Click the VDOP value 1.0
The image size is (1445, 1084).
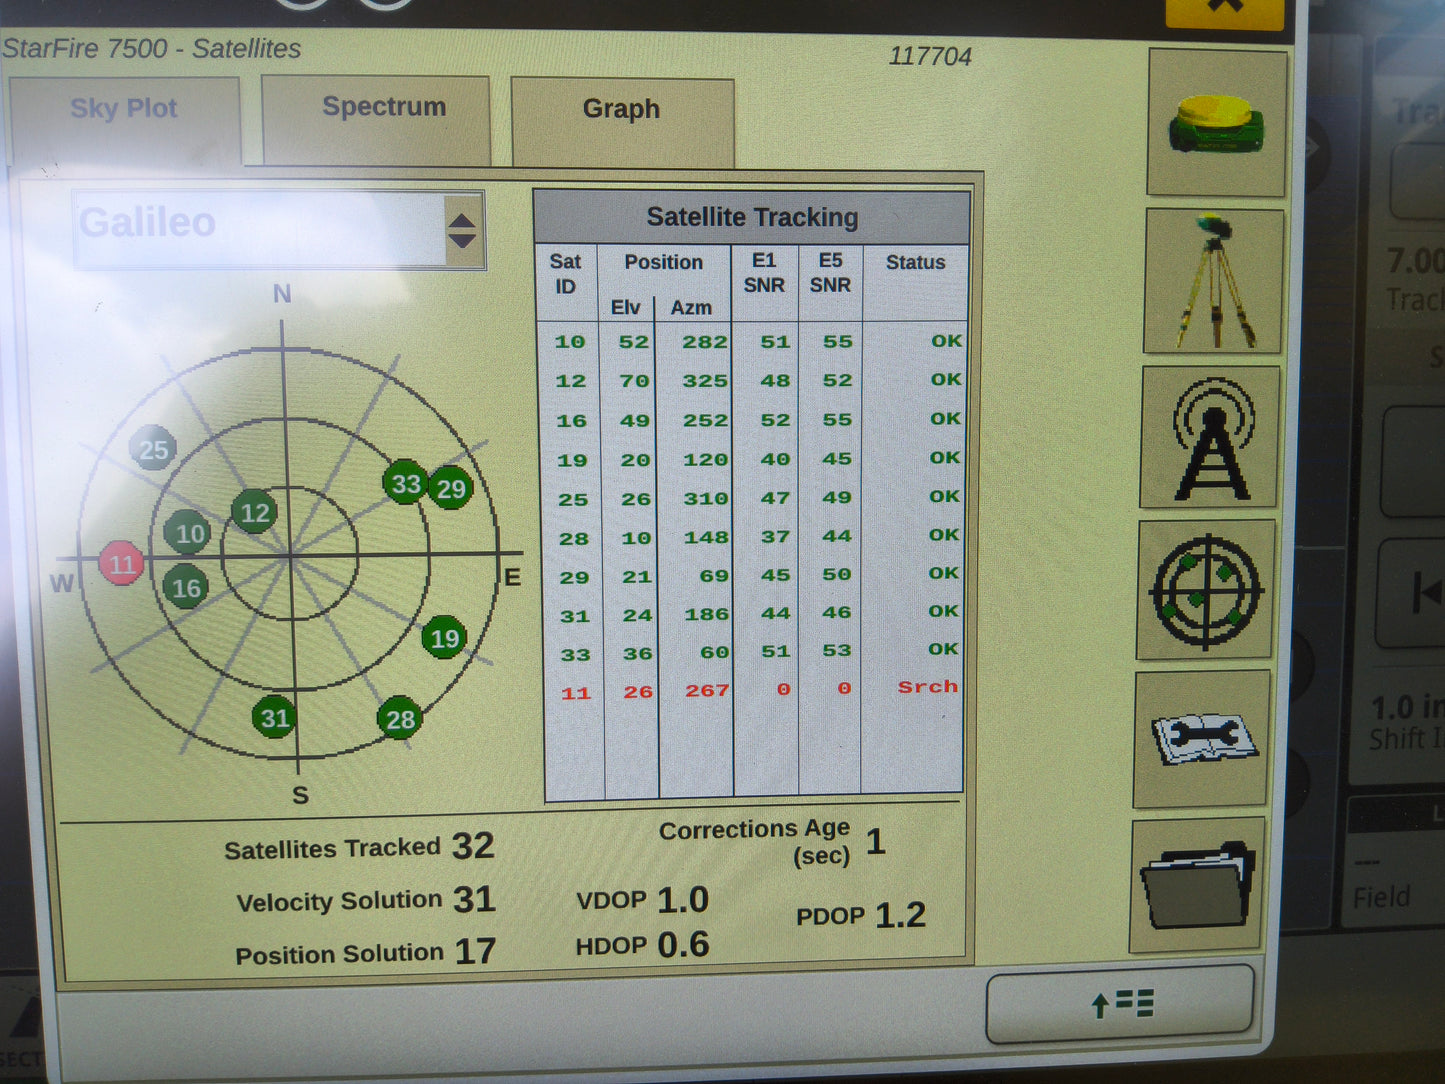pyautogui.click(x=683, y=900)
